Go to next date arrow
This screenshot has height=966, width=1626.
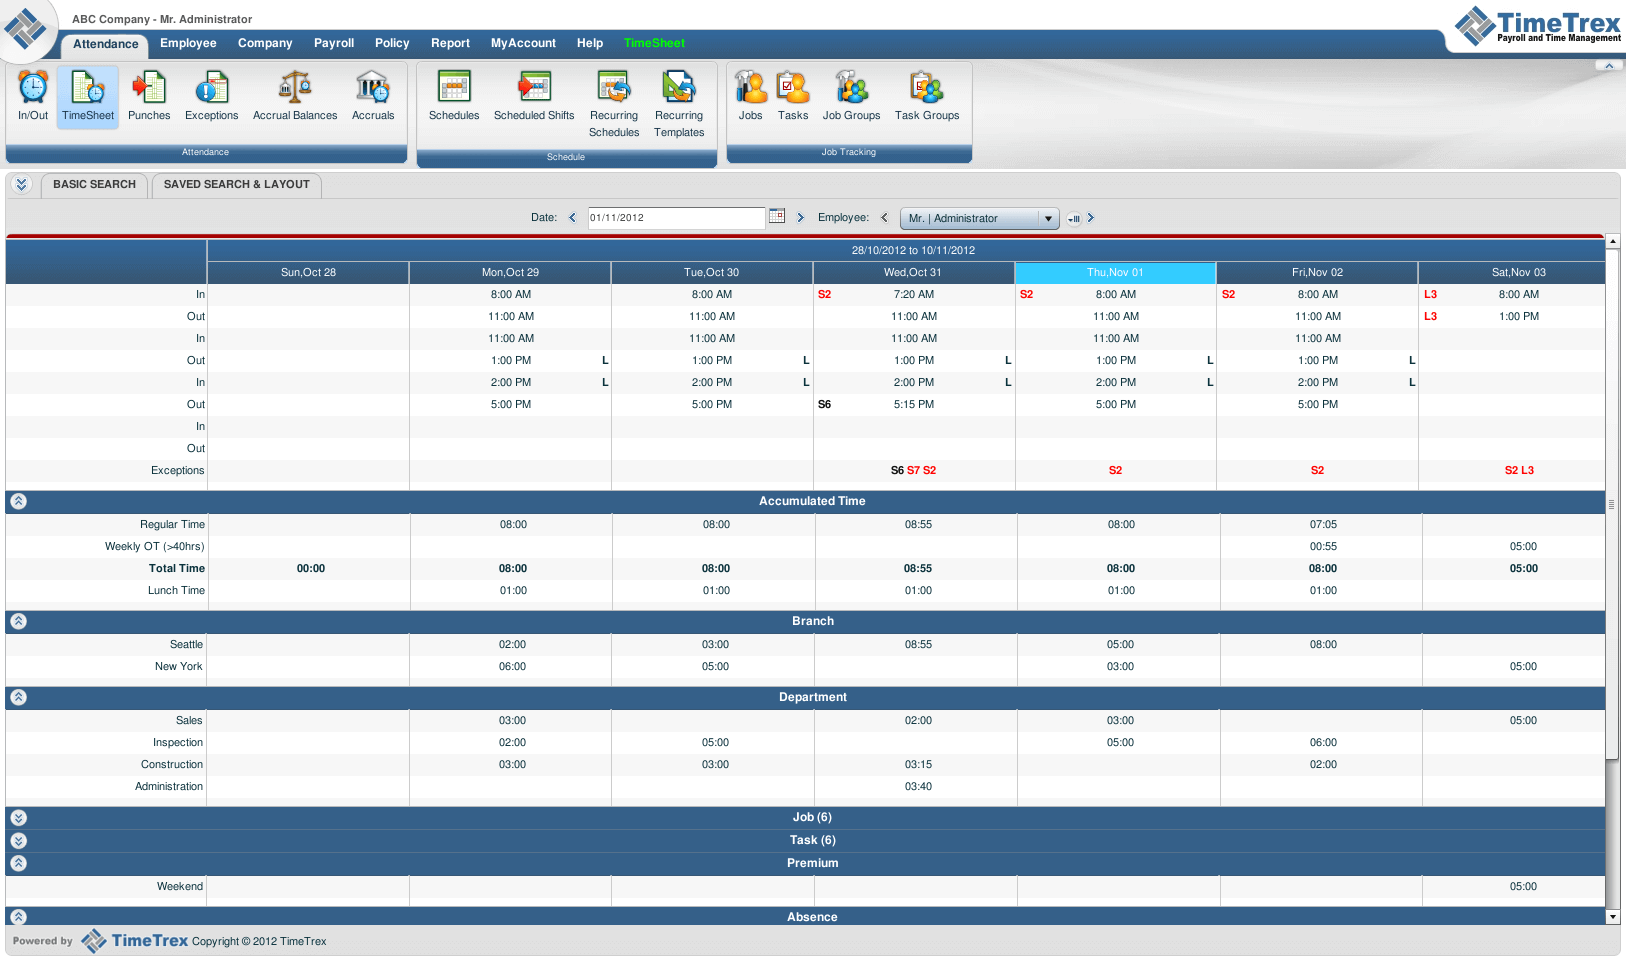[800, 218]
